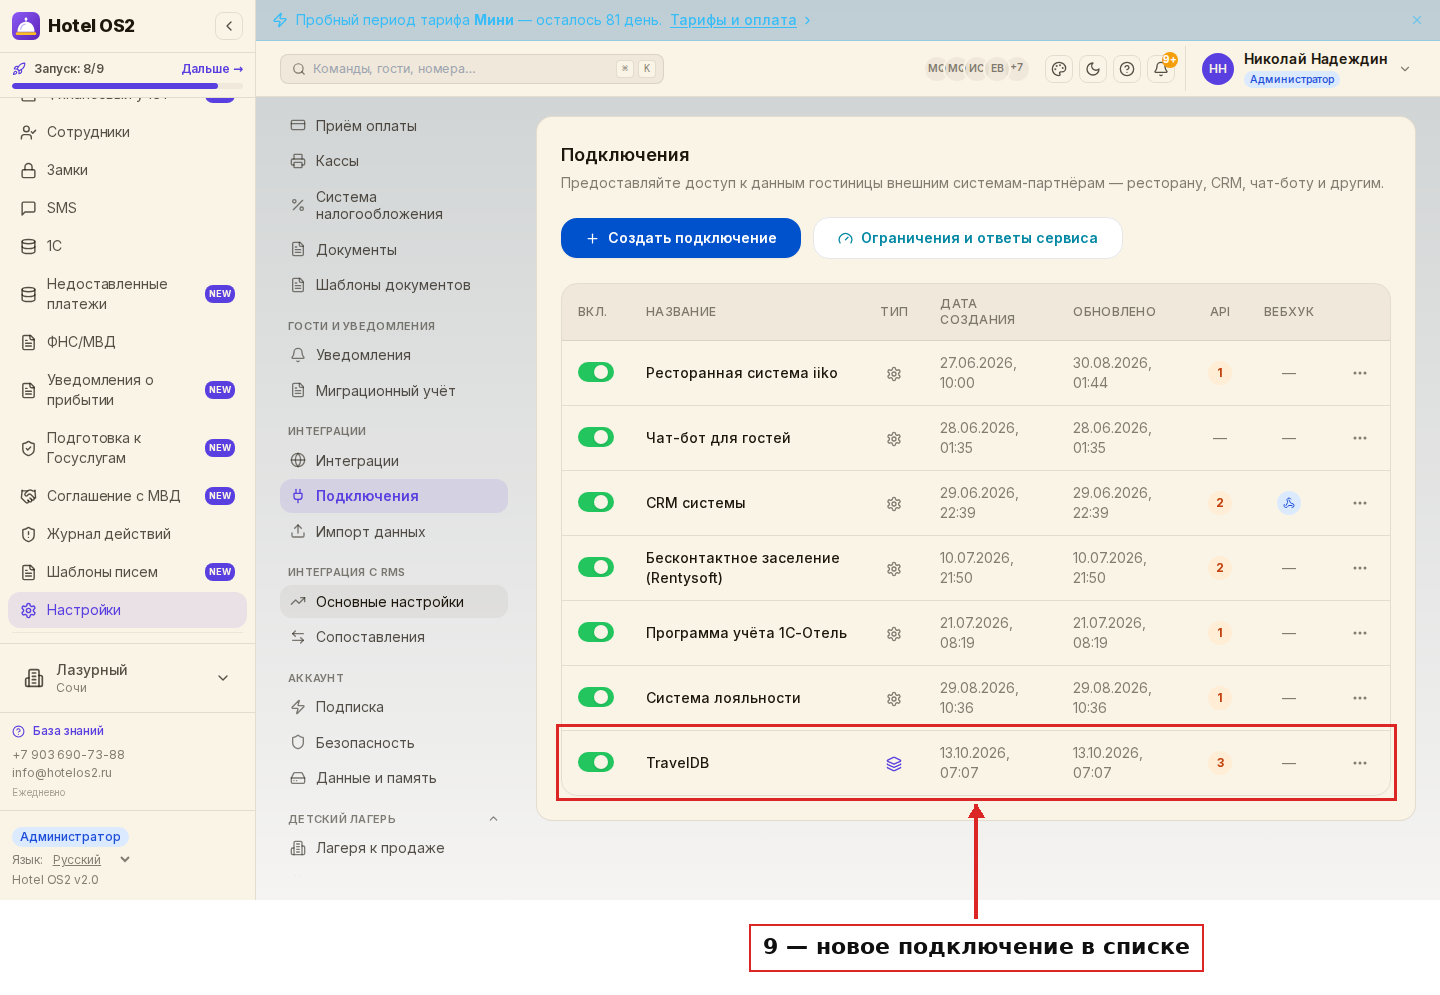Turn off the TravelDB connection toggle
This screenshot has height=995, width=1440.
[596, 762]
